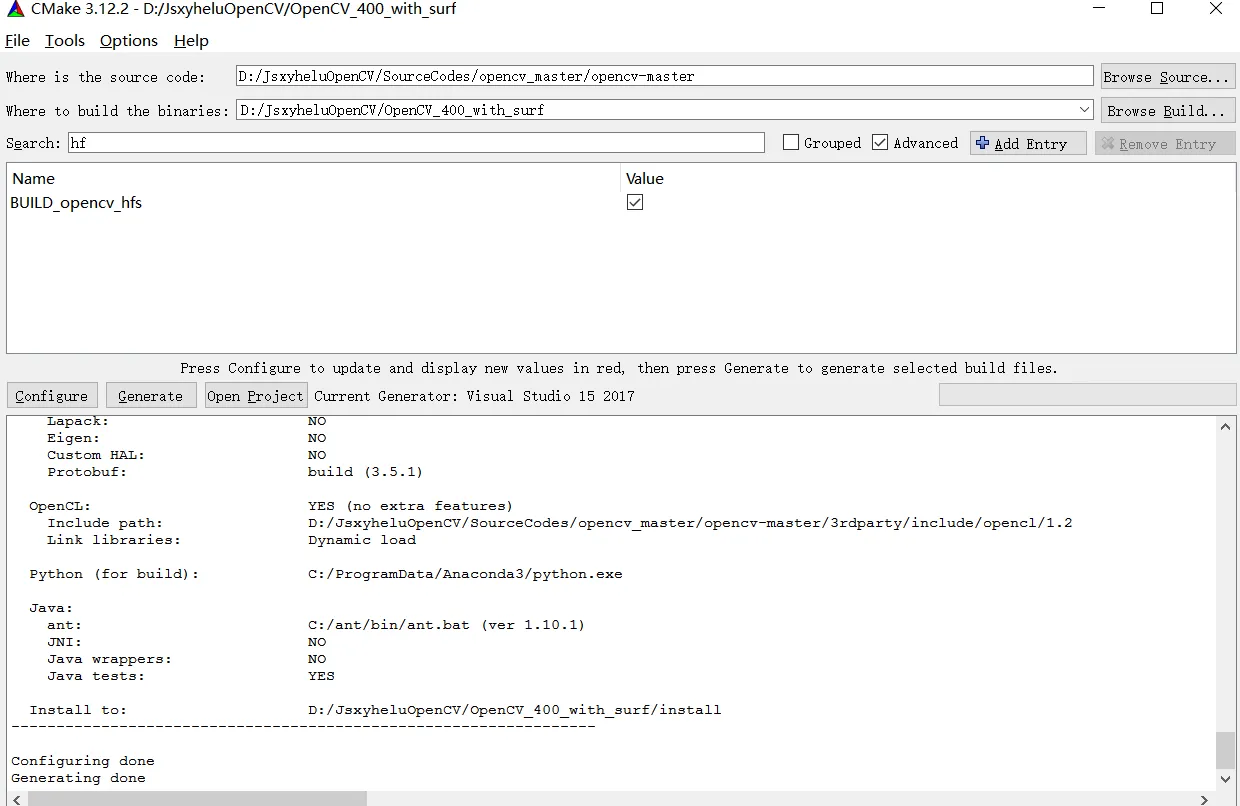Click the 'Configuring done' log line
Image resolution: width=1240 pixels, height=806 pixels.
[83, 761]
